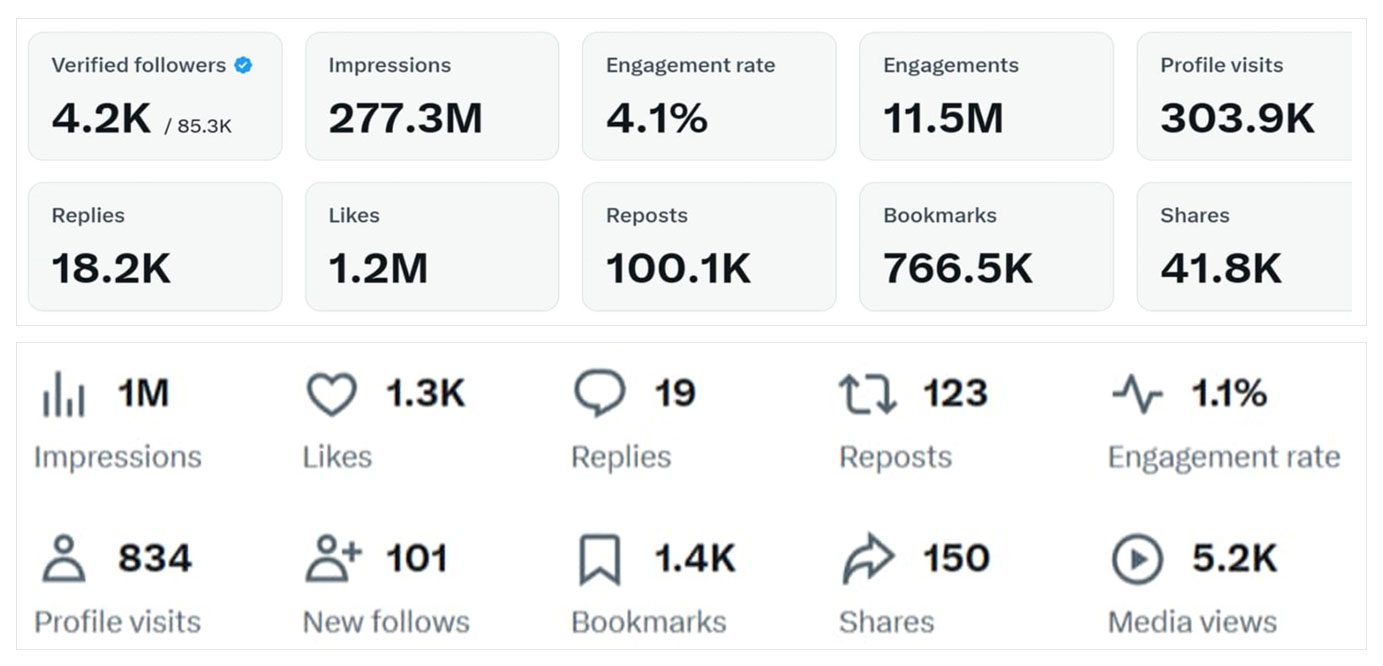Click the Engagement rate pulse icon
The width and height of the screenshot is (1383, 666).
[1137, 394]
